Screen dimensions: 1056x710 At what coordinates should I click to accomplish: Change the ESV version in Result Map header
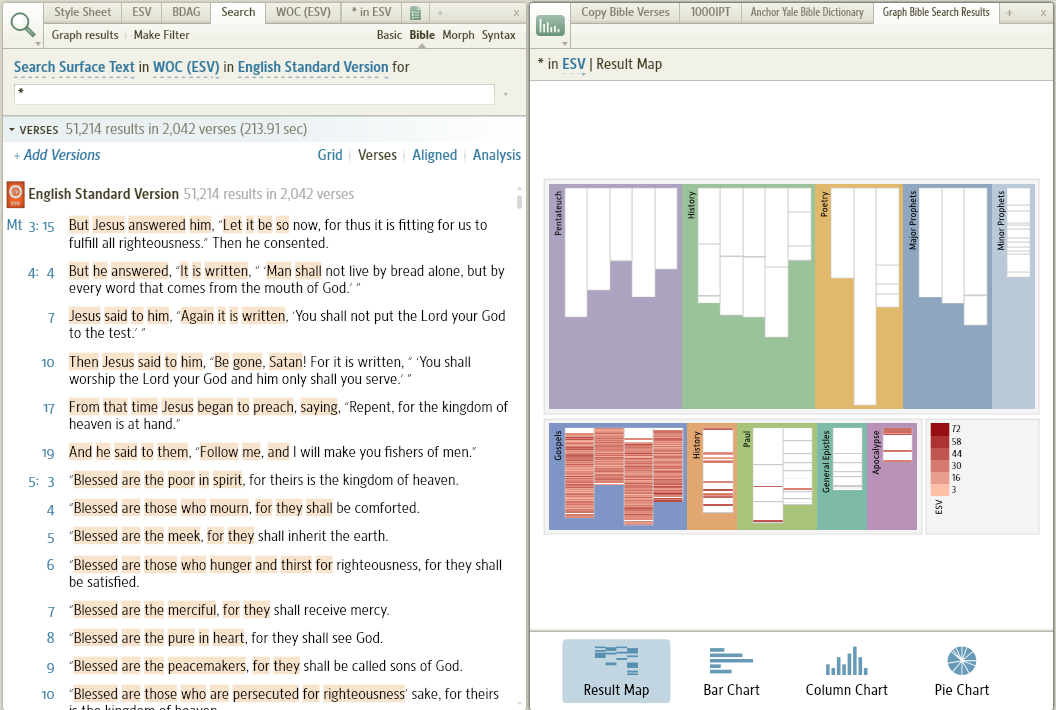coord(573,64)
